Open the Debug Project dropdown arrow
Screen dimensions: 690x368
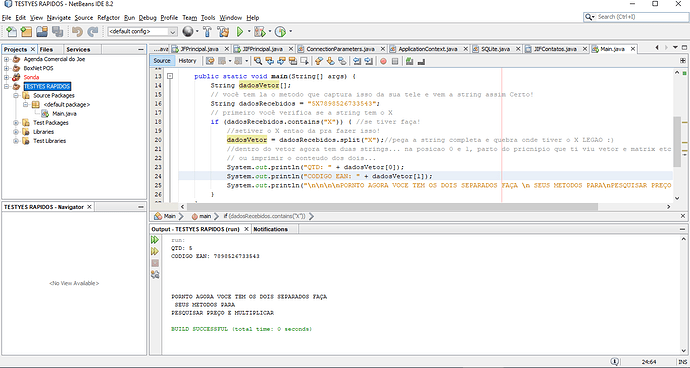[269, 32]
